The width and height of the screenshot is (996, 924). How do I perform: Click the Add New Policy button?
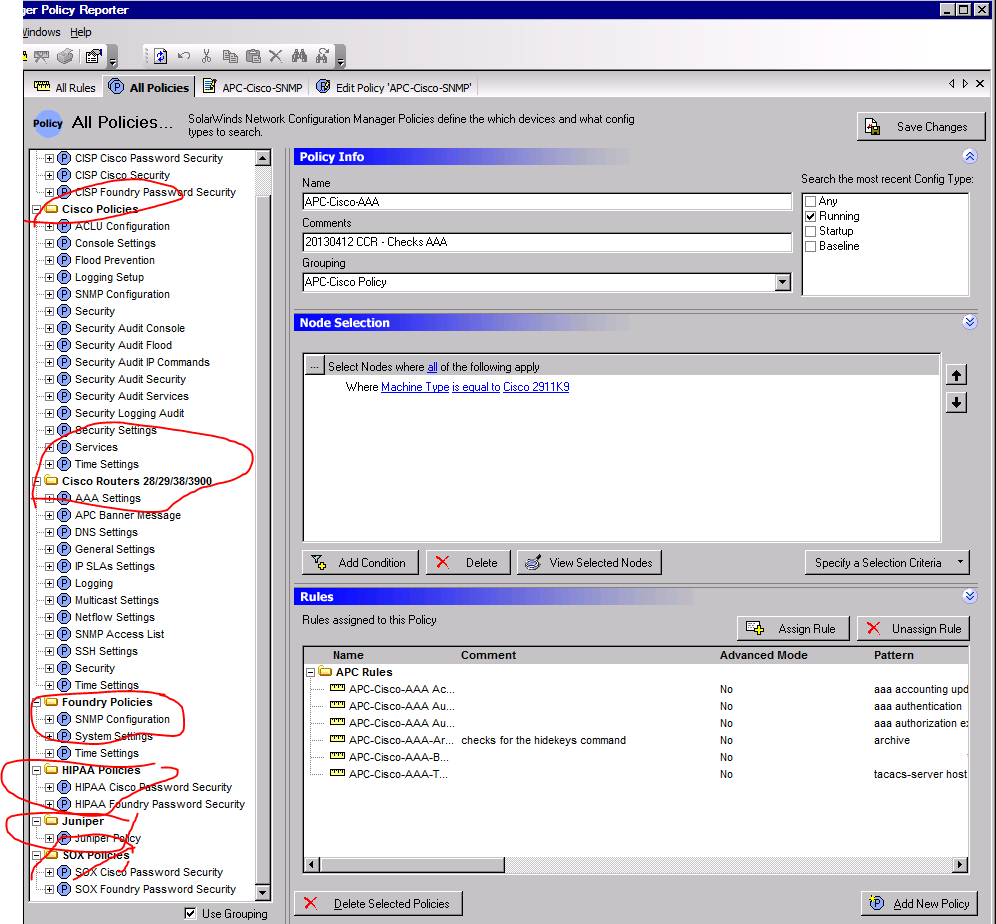coord(920,903)
